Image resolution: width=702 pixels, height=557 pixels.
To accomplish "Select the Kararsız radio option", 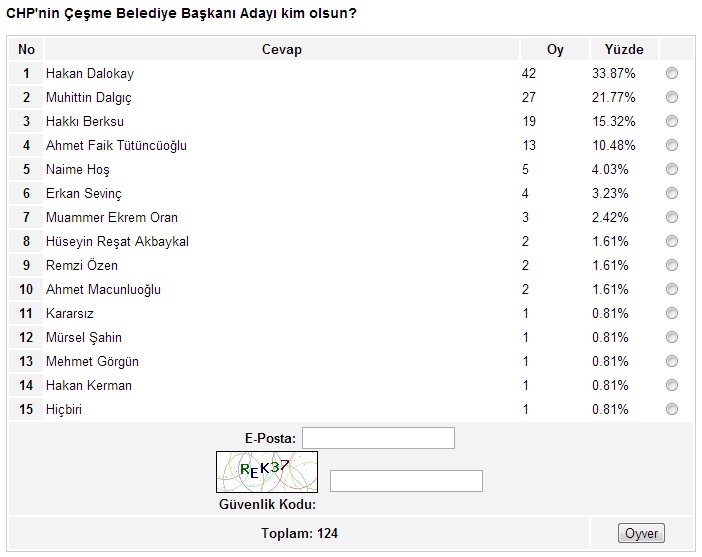I will pos(671,314).
